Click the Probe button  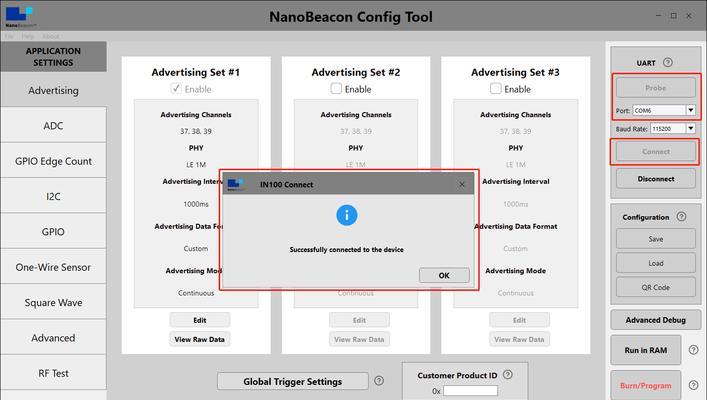coord(656,87)
